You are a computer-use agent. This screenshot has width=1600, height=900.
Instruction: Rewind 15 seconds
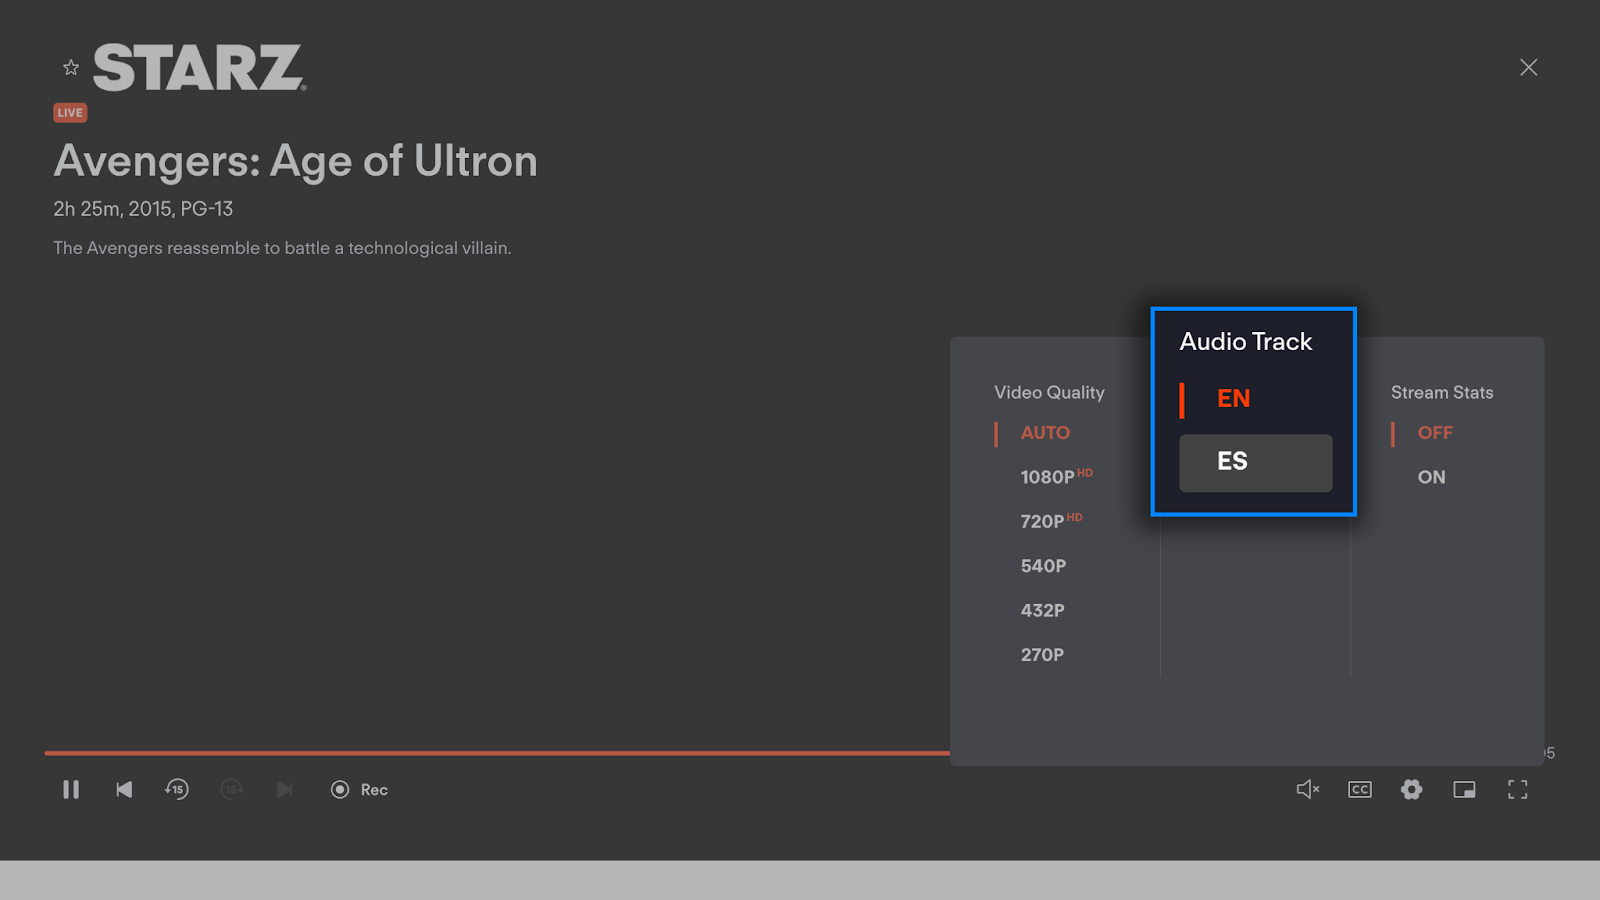click(177, 790)
